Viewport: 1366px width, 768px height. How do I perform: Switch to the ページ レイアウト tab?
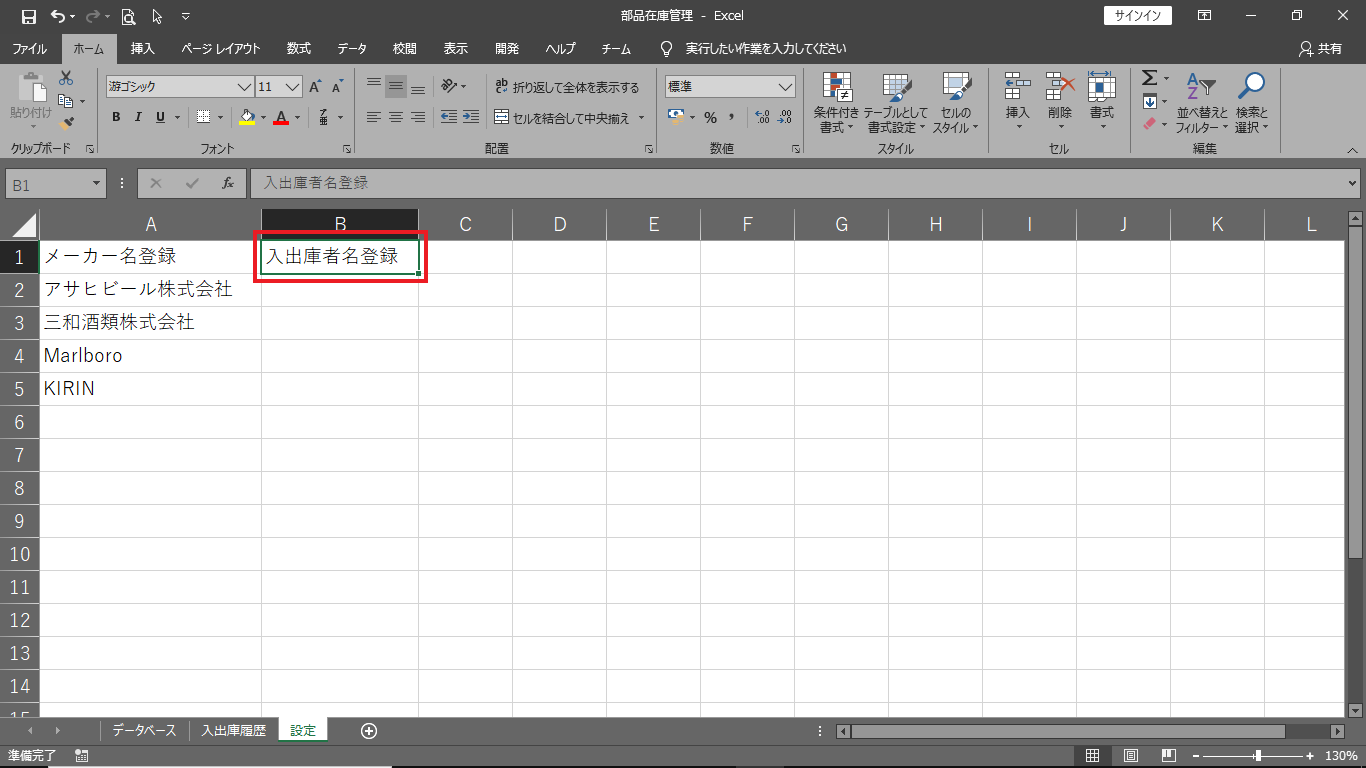coord(221,48)
